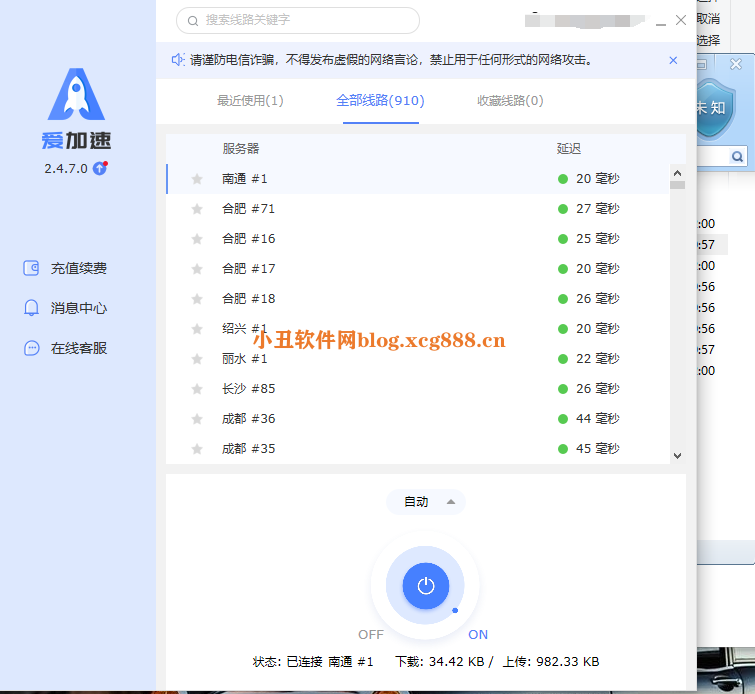Click the ON label
Screen dimensions: 755x694
tap(478, 635)
